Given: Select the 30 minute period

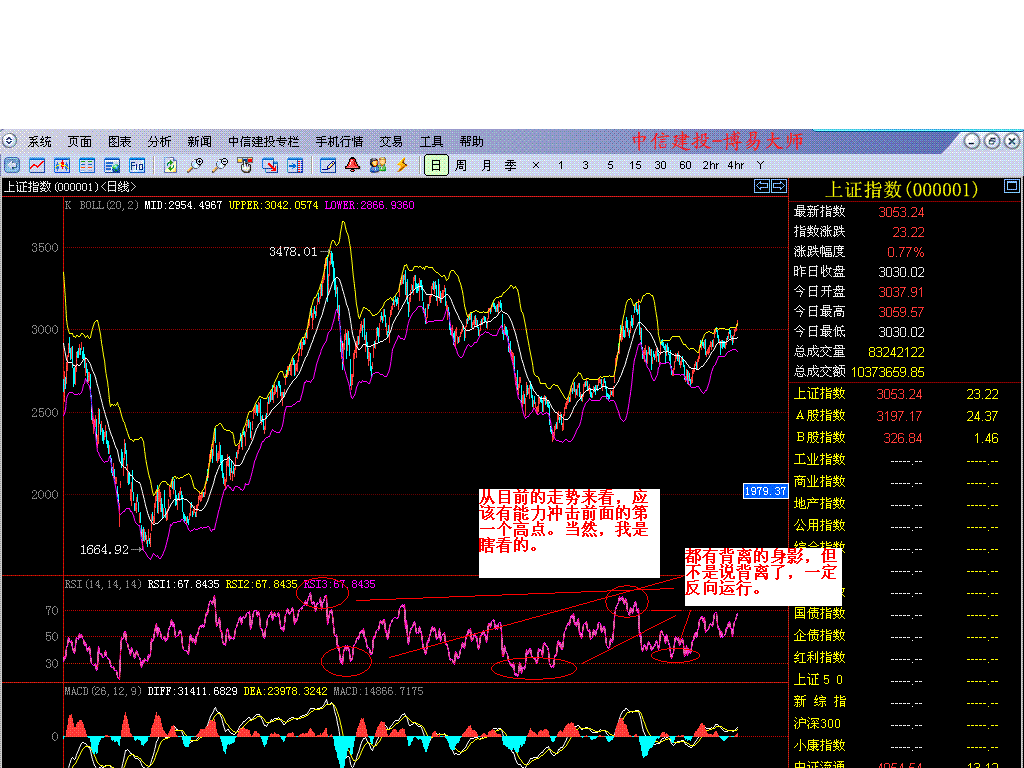Looking at the screenshot, I should (660, 165).
